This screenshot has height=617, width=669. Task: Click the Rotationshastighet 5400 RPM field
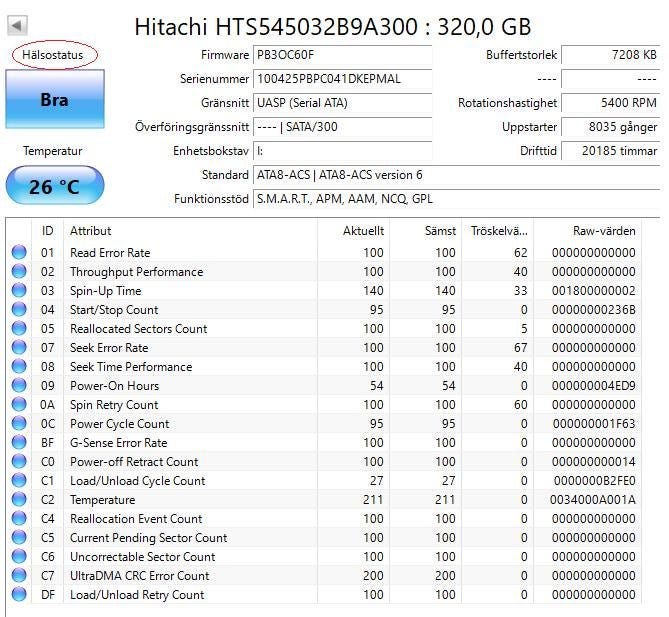tap(609, 103)
